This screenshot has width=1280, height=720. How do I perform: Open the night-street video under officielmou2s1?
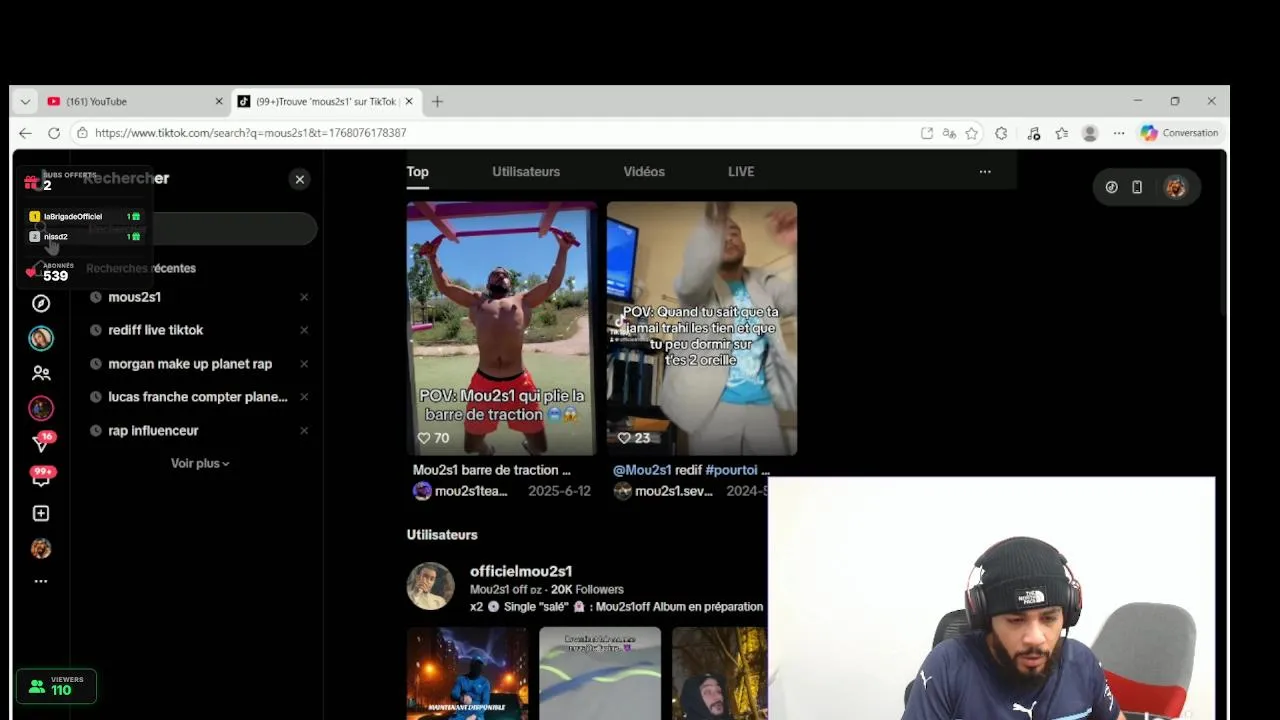click(467, 673)
